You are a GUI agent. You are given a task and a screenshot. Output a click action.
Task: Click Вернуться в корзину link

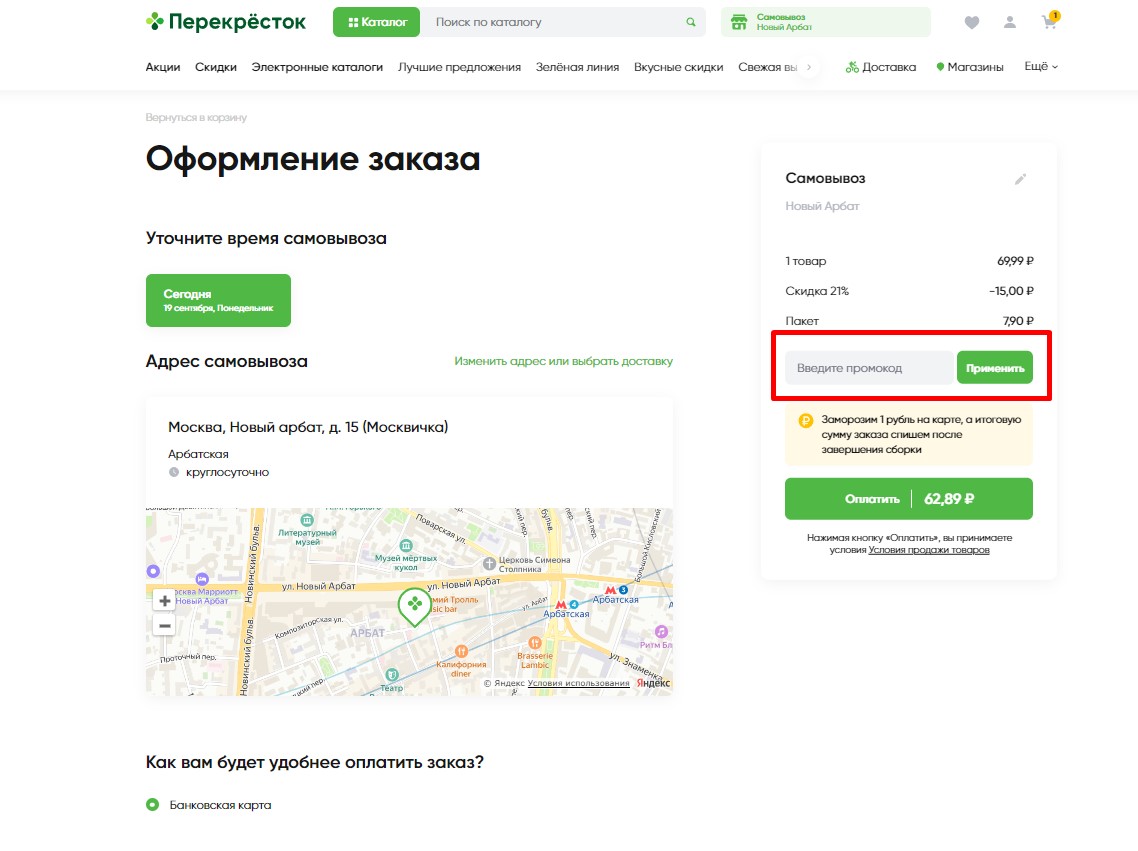click(196, 117)
